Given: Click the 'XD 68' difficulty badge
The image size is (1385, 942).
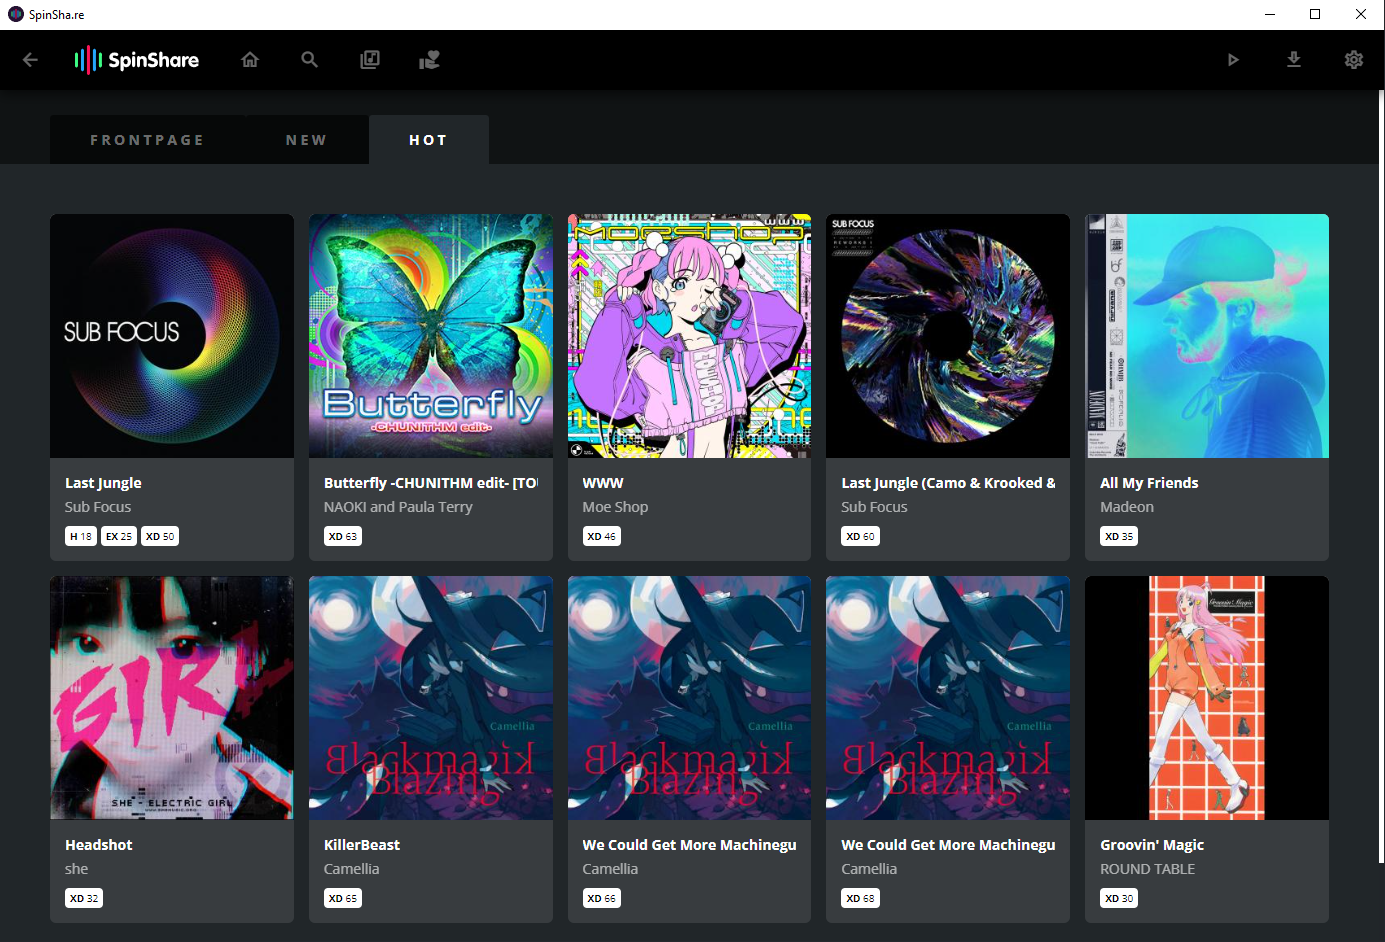Looking at the screenshot, I should coord(860,898).
